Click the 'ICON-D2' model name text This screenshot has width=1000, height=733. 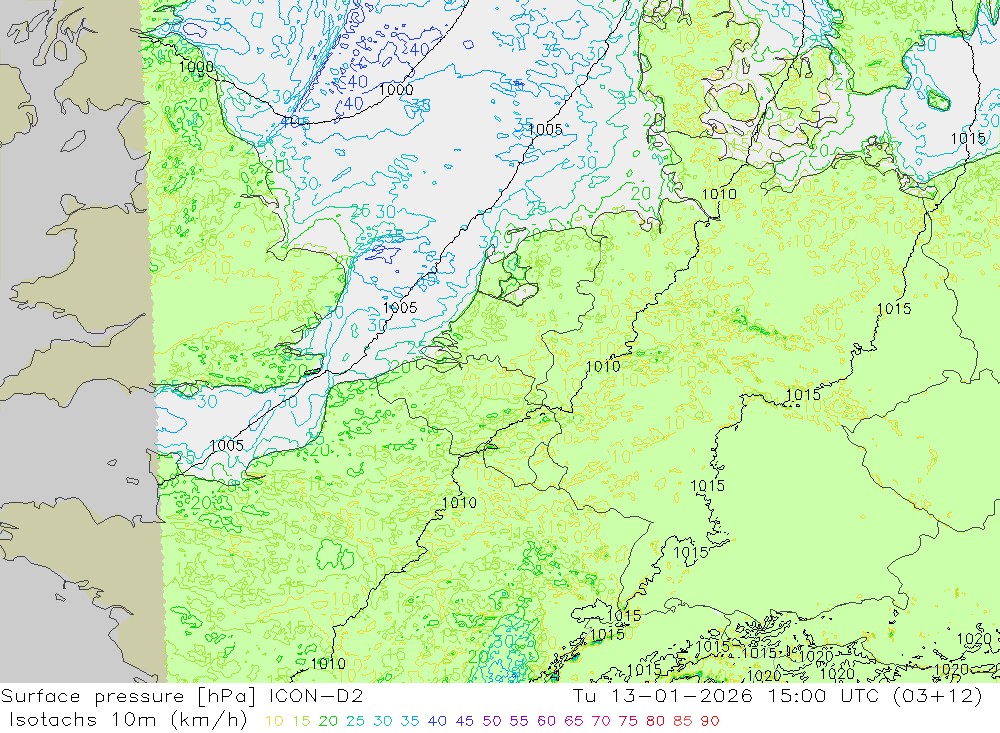point(316,695)
